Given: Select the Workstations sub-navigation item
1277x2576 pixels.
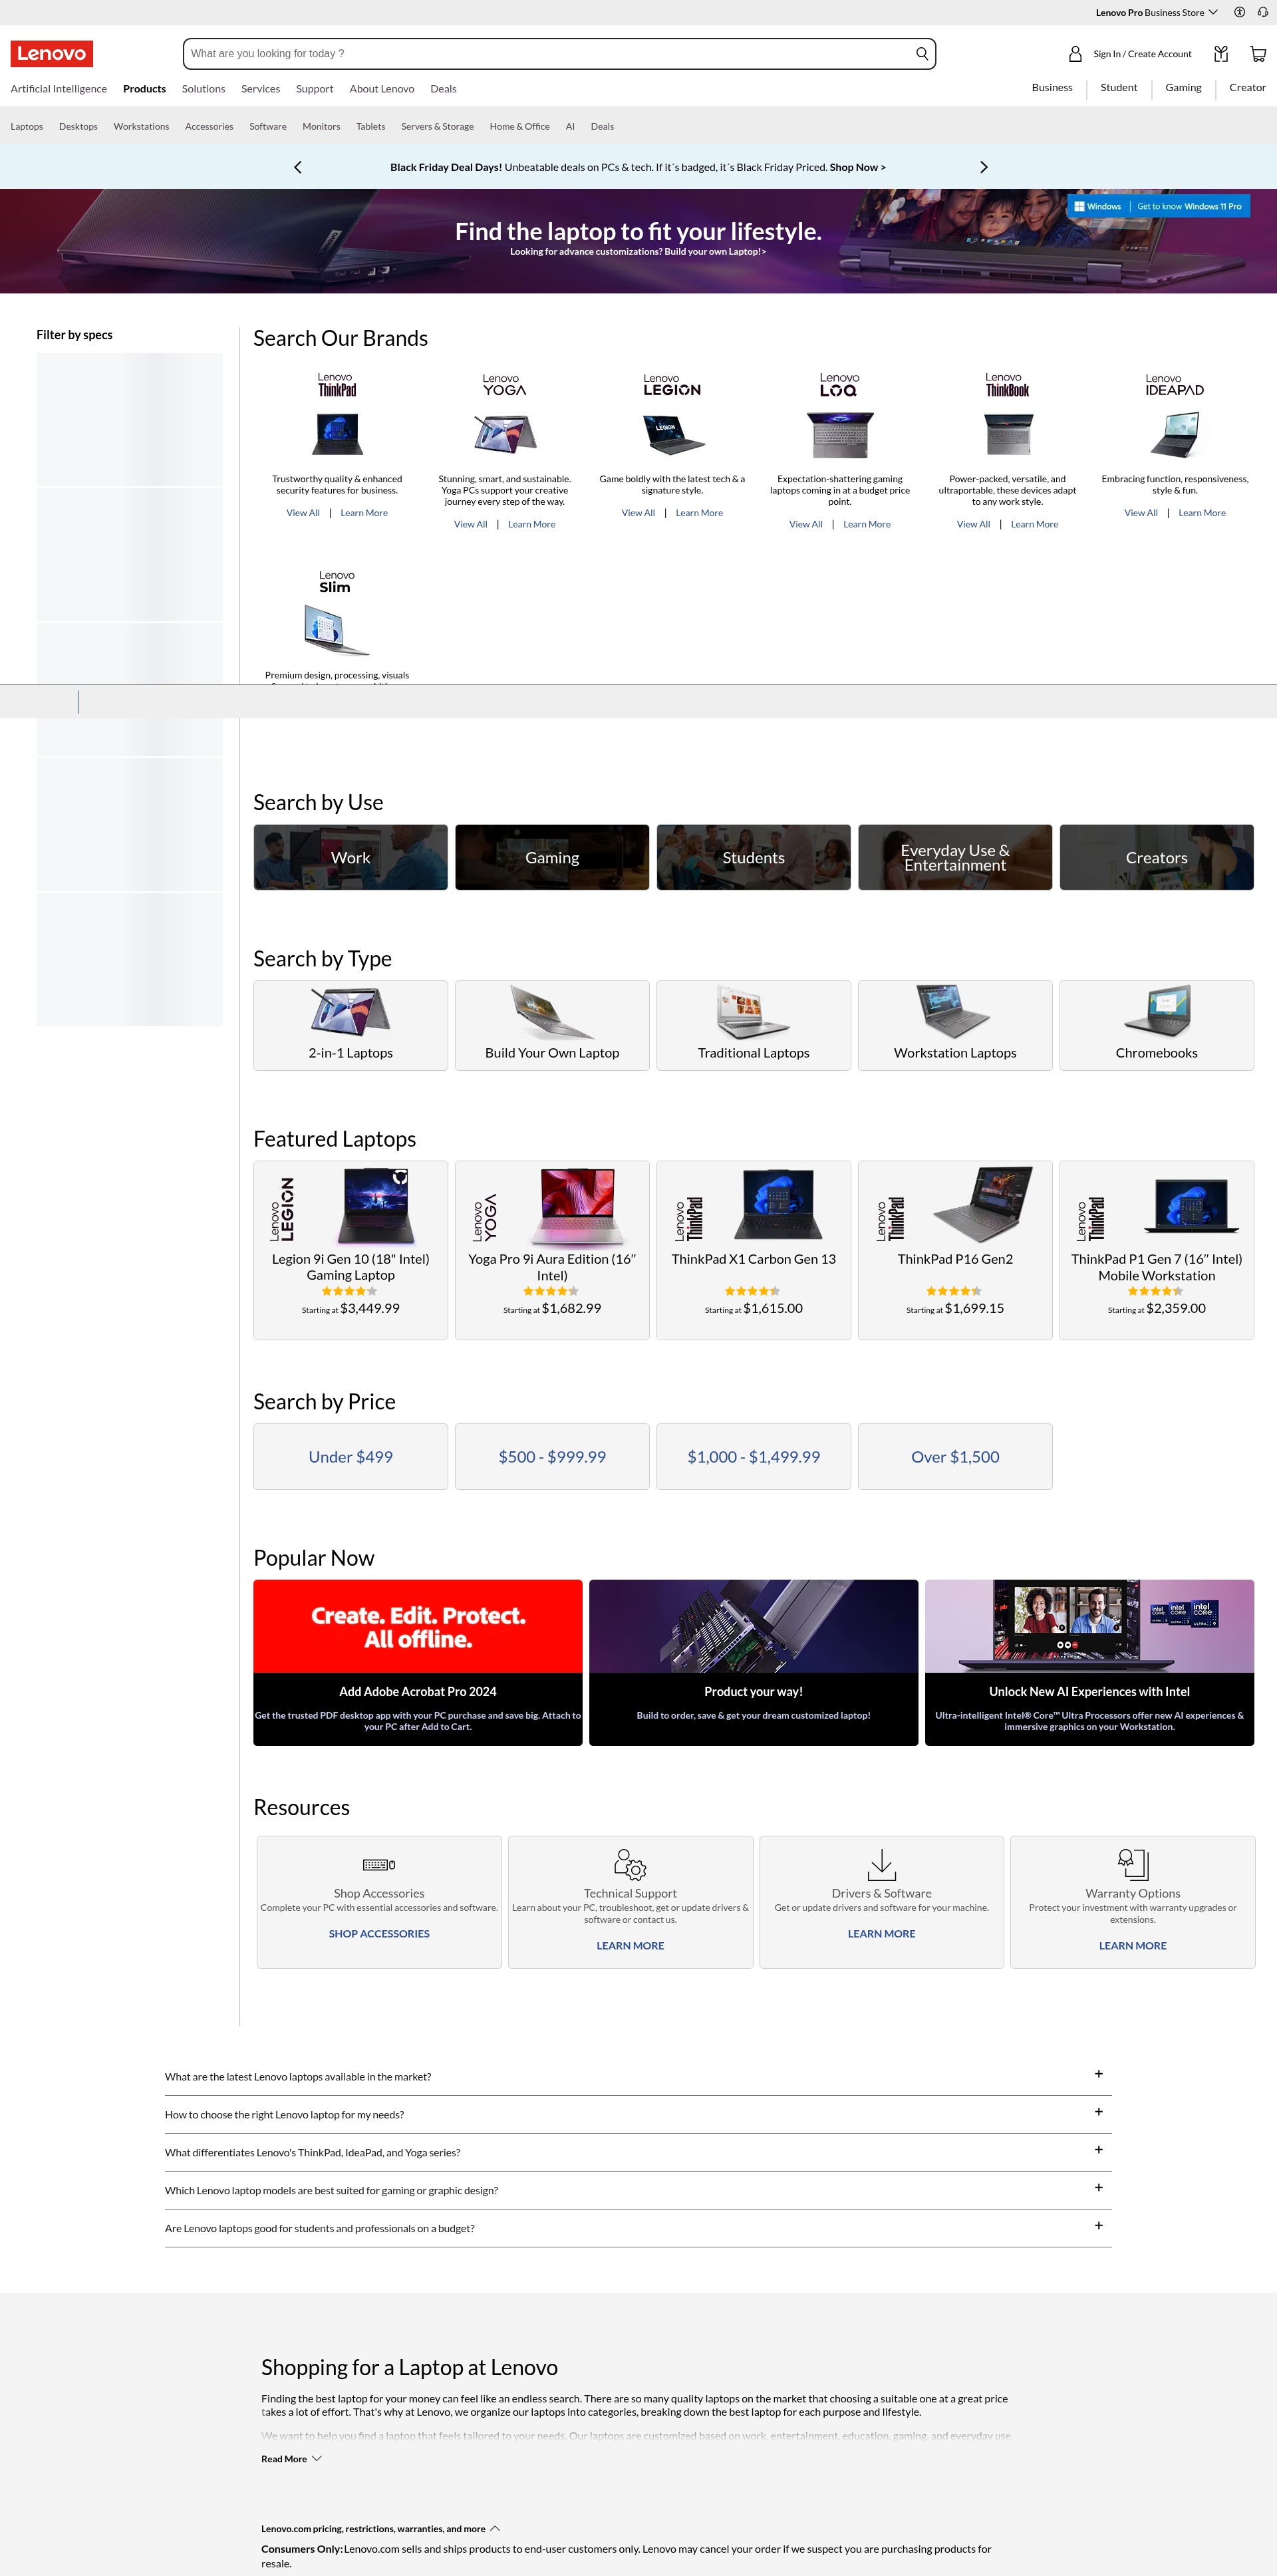Looking at the screenshot, I should 141,126.
